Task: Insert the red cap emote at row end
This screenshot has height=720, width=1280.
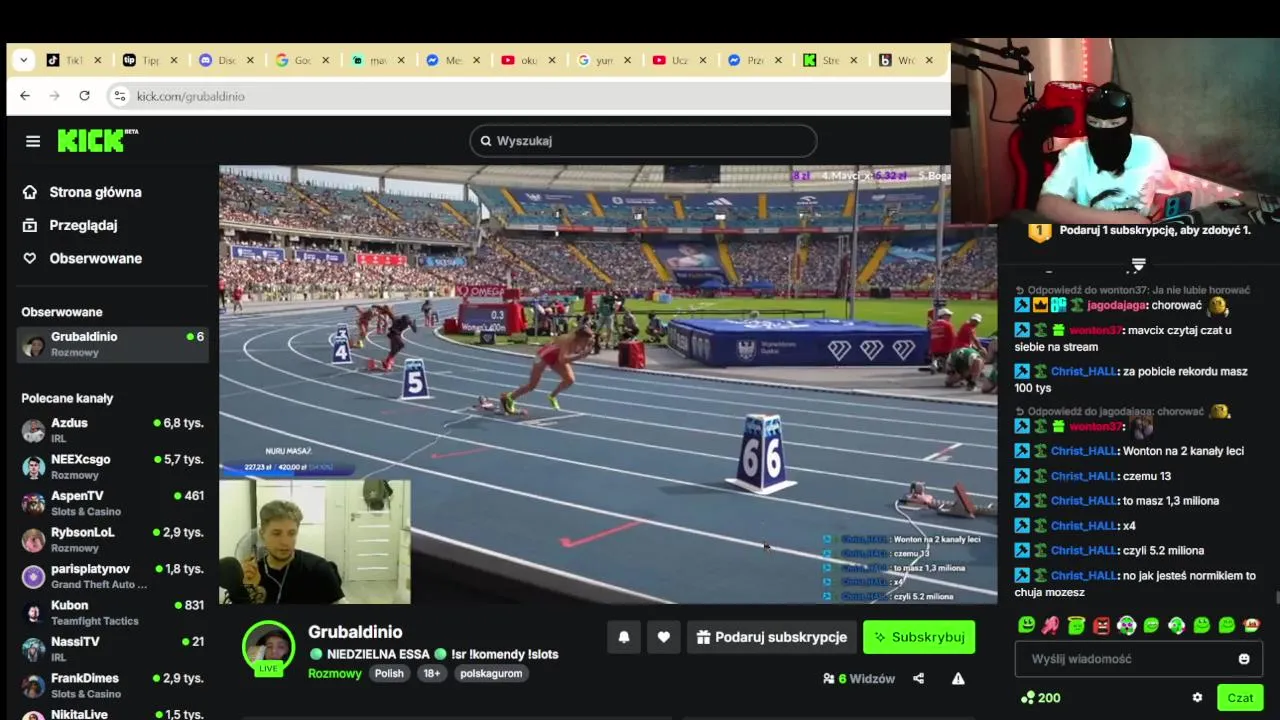Action: point(1251,625)
